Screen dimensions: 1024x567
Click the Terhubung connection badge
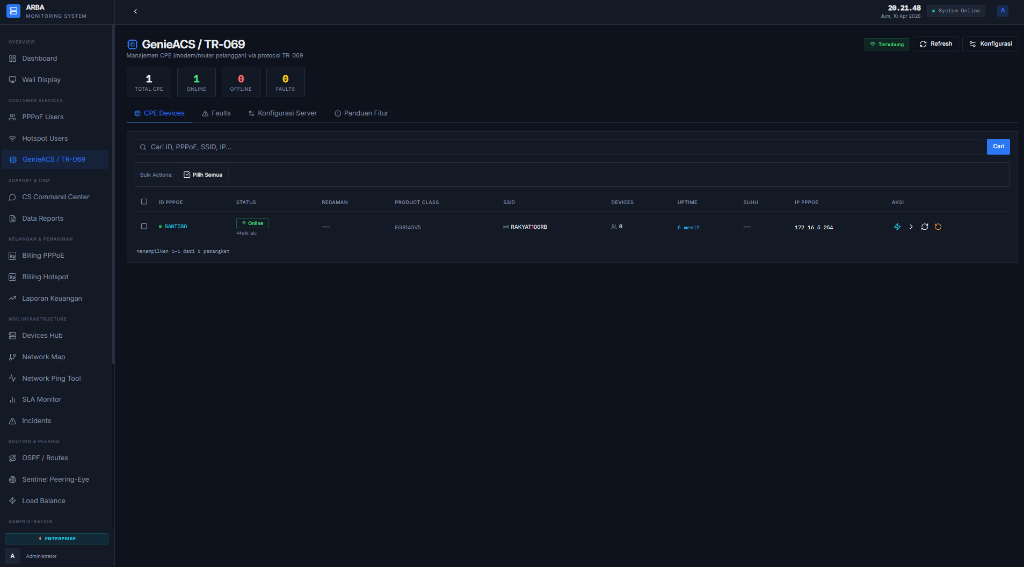tap(886, 44)
